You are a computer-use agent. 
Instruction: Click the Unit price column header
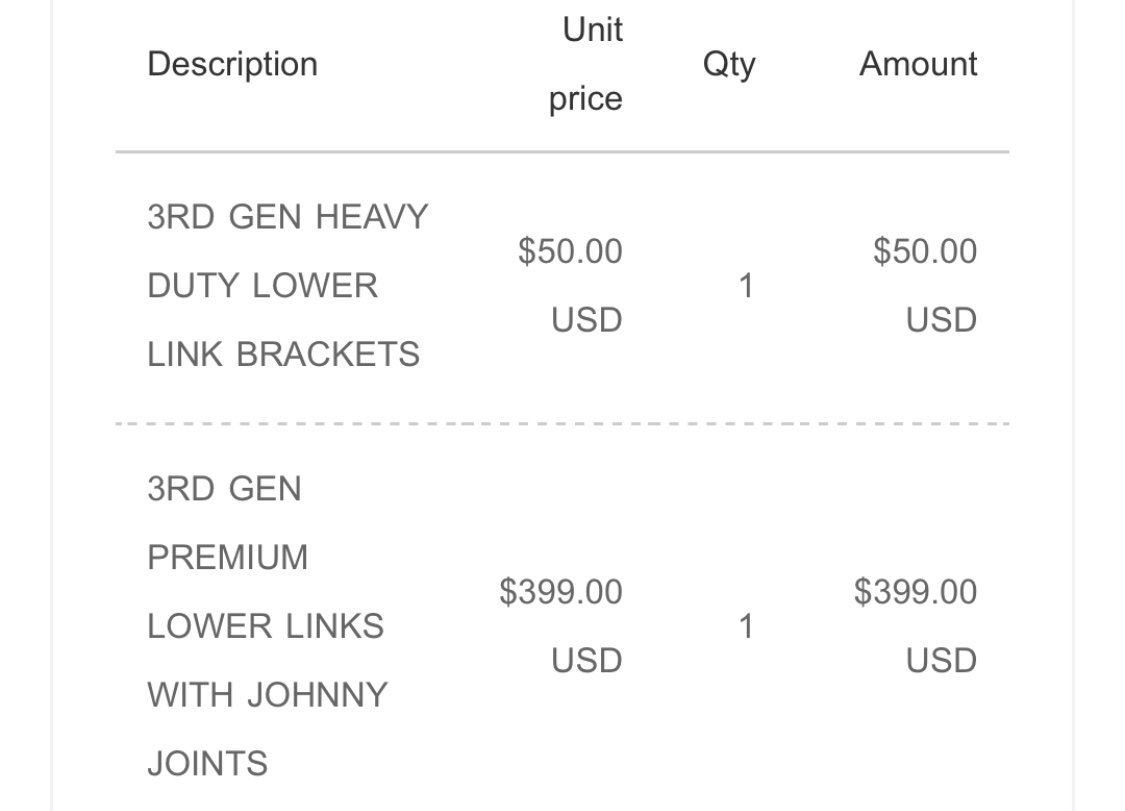click(x=585, y=65)
